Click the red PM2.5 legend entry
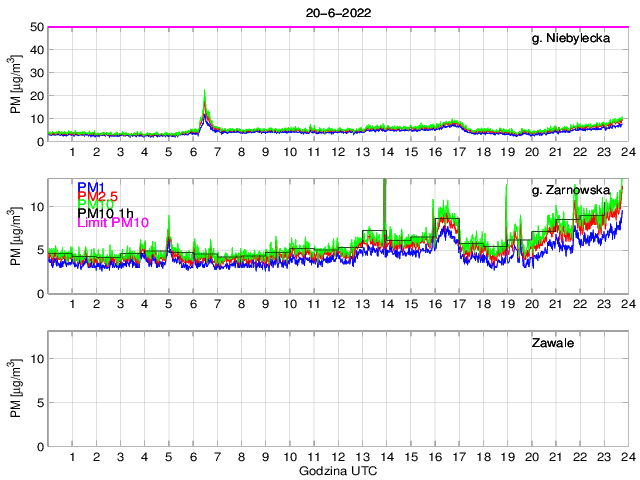Image resolution: width=640 pixels, height=480 pixels. [96, 197]
